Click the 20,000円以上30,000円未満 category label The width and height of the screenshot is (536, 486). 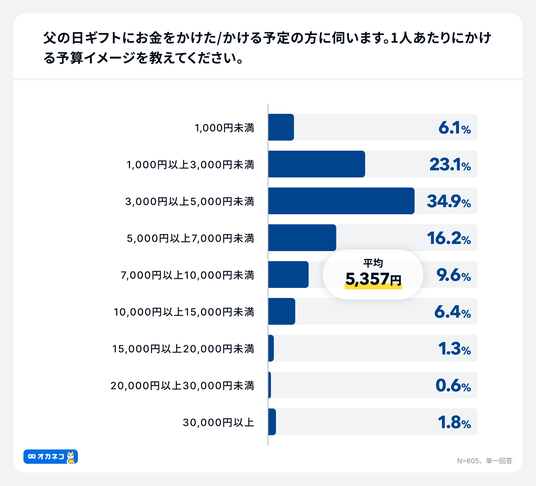183,386
